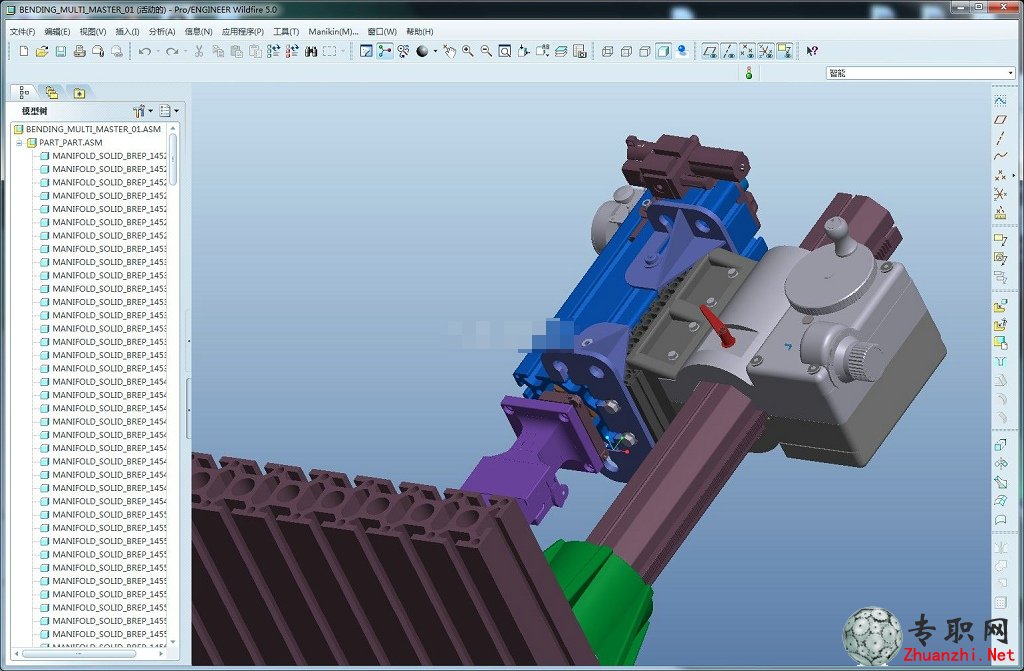The width and height of the screenshot is (1024, 671).
Task: Click the Datum Plane tool
Action: click(x=1000, y=120)
